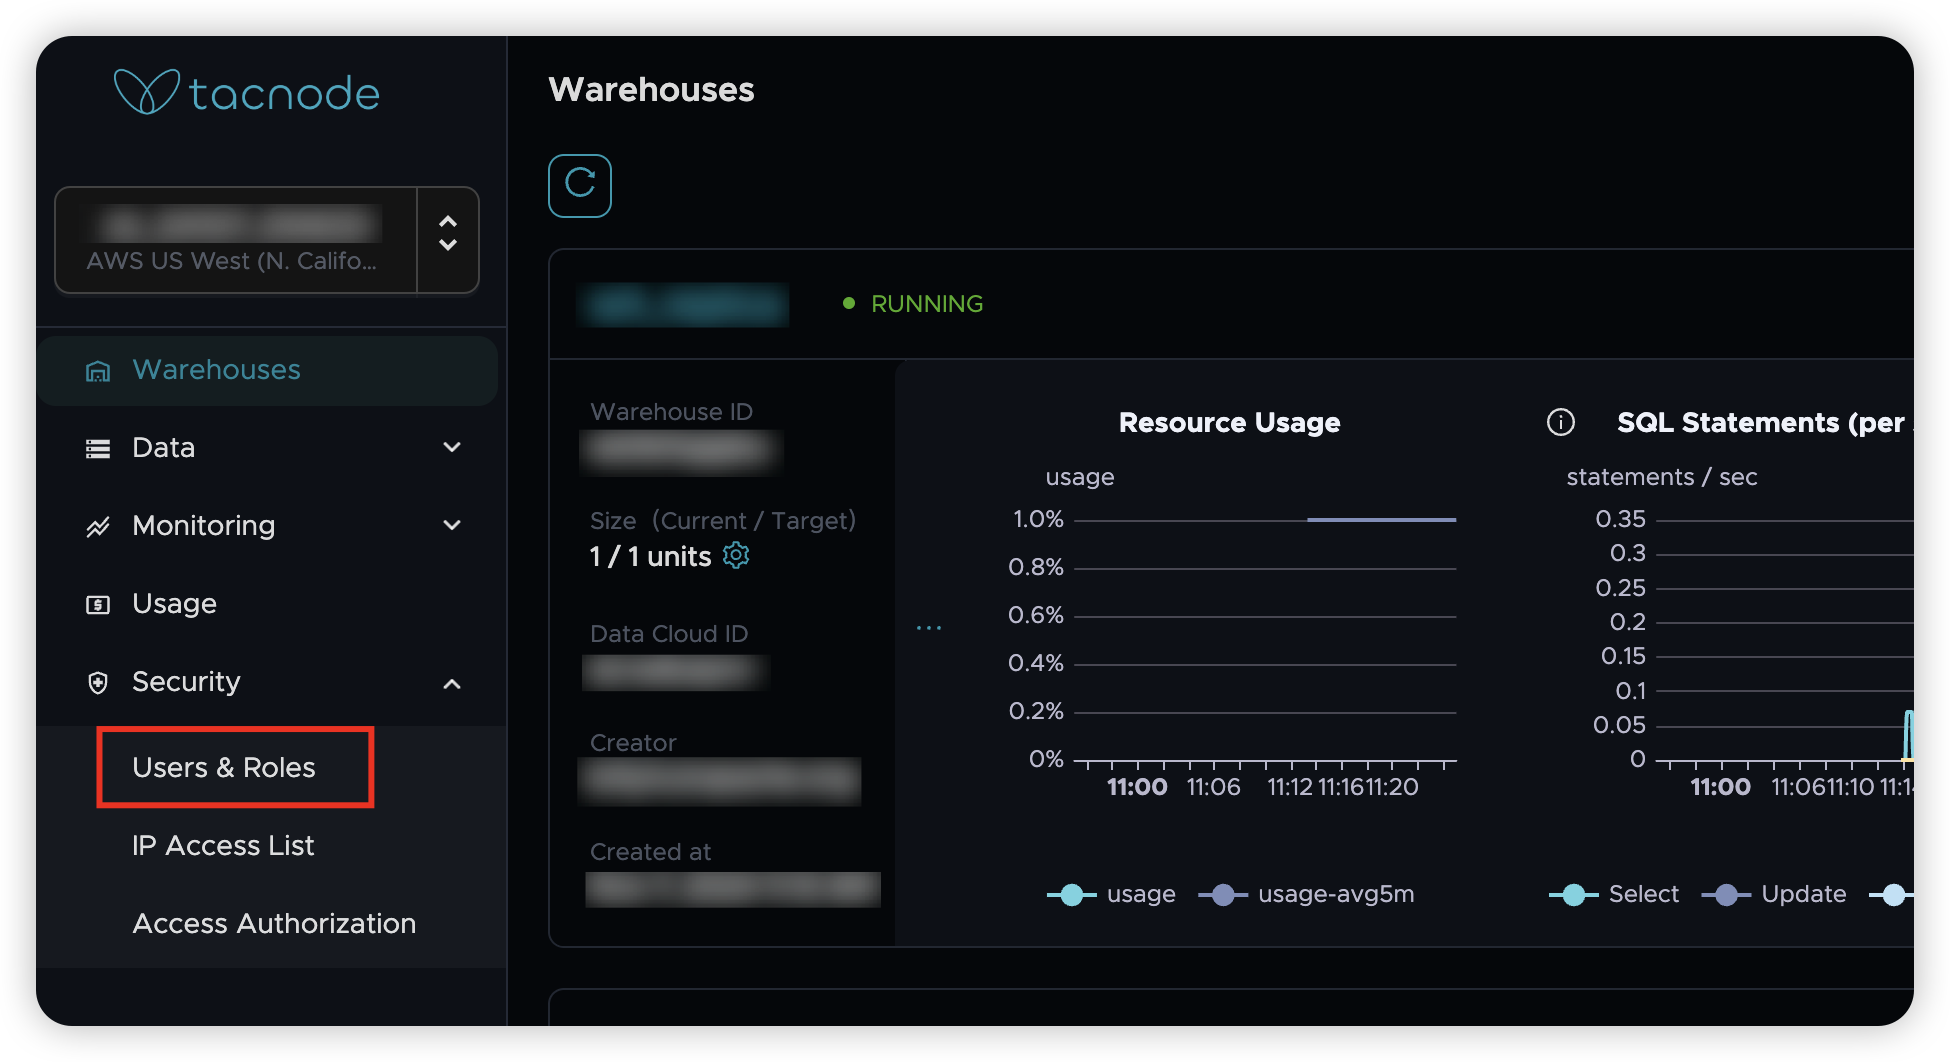Click the tacnode logo
This screenshot has height=1062, width=1950.
pyautogui.click(x=247, y=92)
